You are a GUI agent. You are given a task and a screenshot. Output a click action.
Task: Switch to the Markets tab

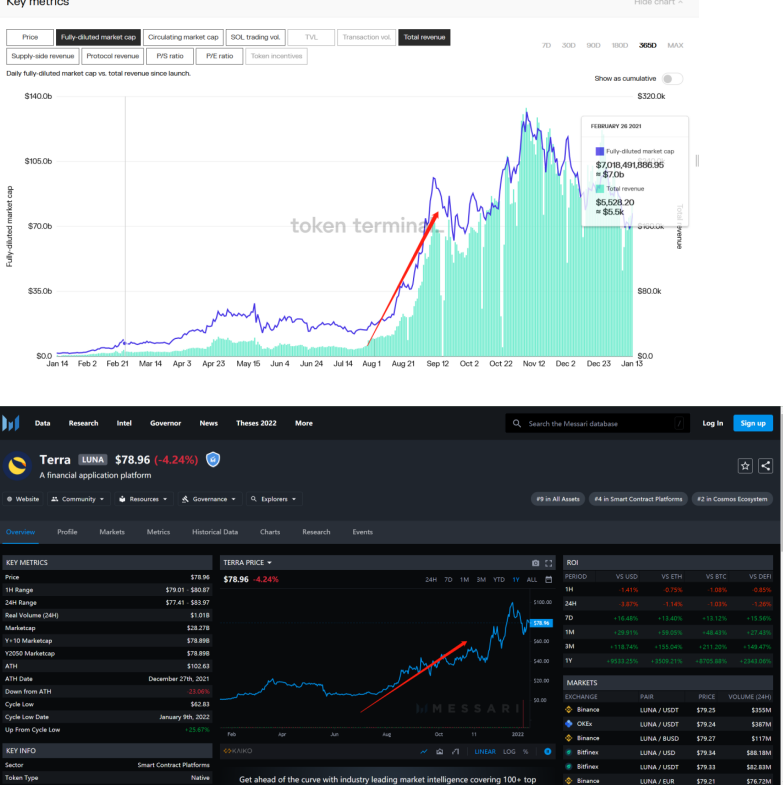pyautogui.click(x=112, y=532)
